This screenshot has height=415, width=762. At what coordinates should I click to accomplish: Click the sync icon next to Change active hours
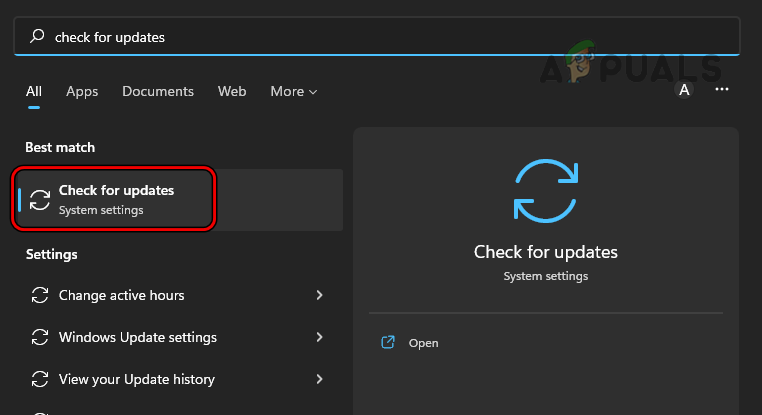point(40,296)
